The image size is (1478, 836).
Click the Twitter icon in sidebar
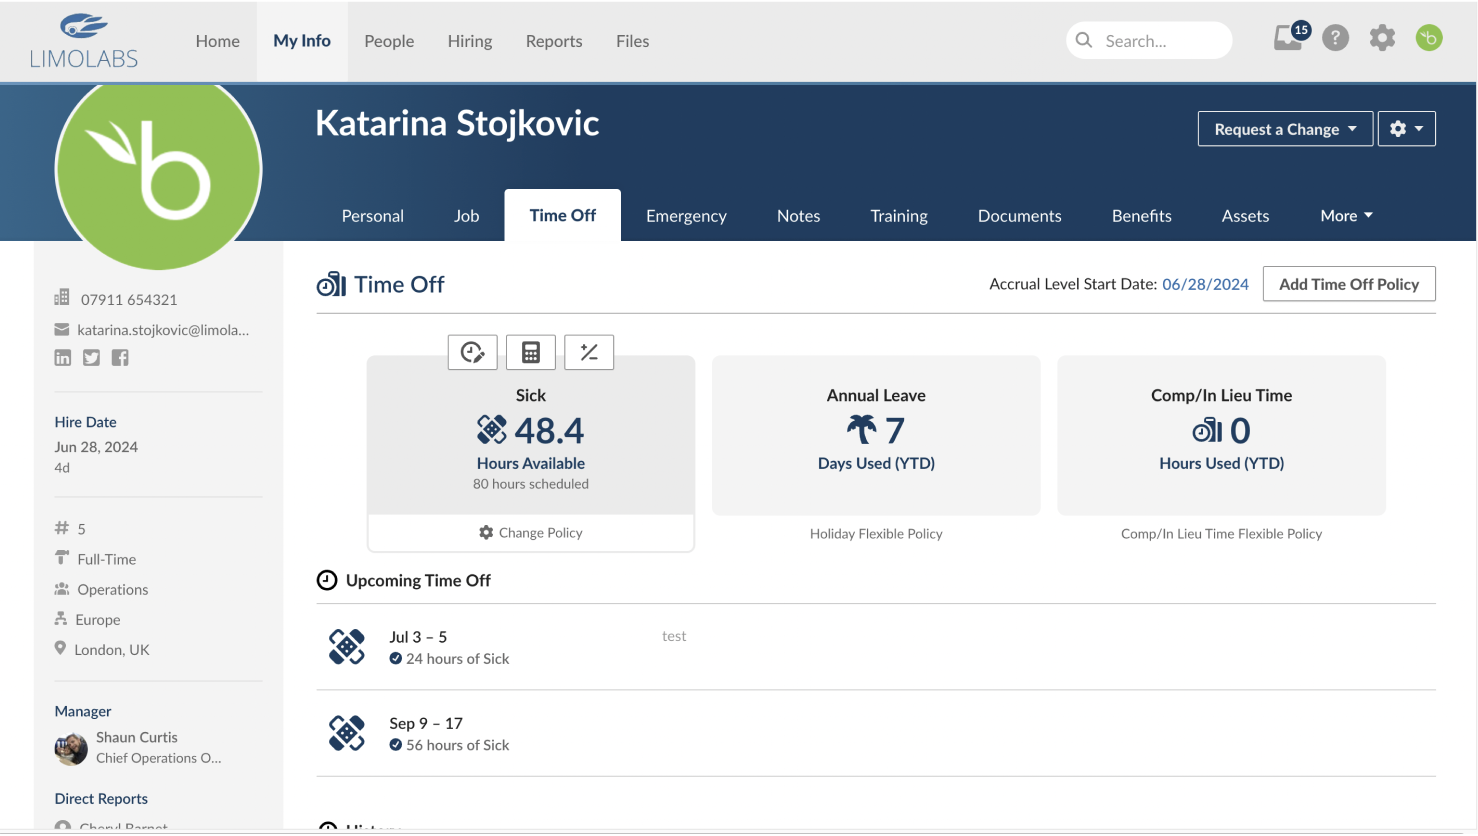[x=91, y=358]
